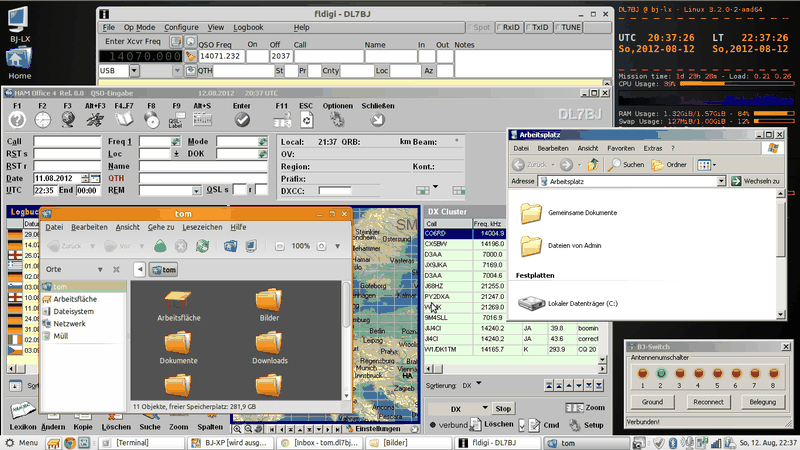Image resolution: width=800 pixels, height=450 pixels.
Task: Click the Arbeitsplatz vertical scrollbar
Action: pyautogui.click(x=781, y=254)
